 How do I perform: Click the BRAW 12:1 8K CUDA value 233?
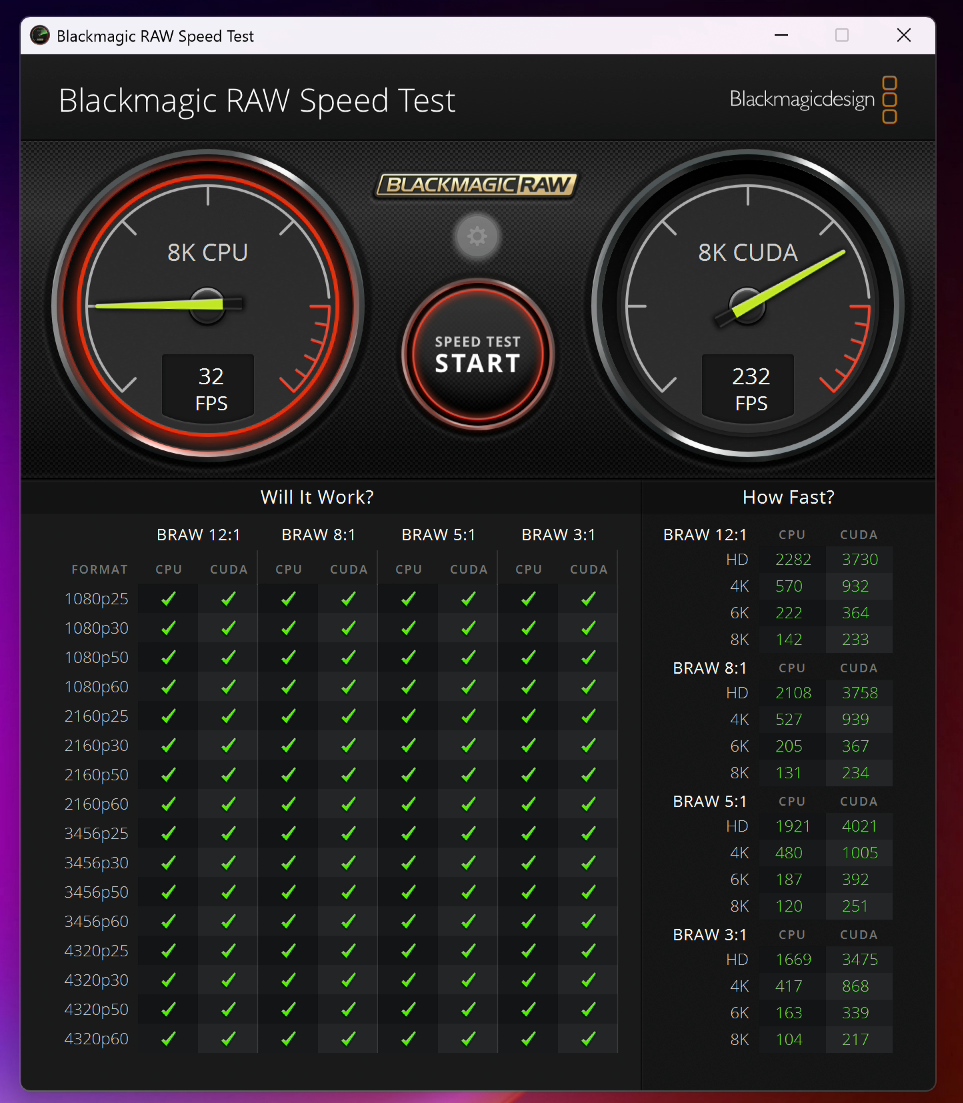(x=855, y=640)
